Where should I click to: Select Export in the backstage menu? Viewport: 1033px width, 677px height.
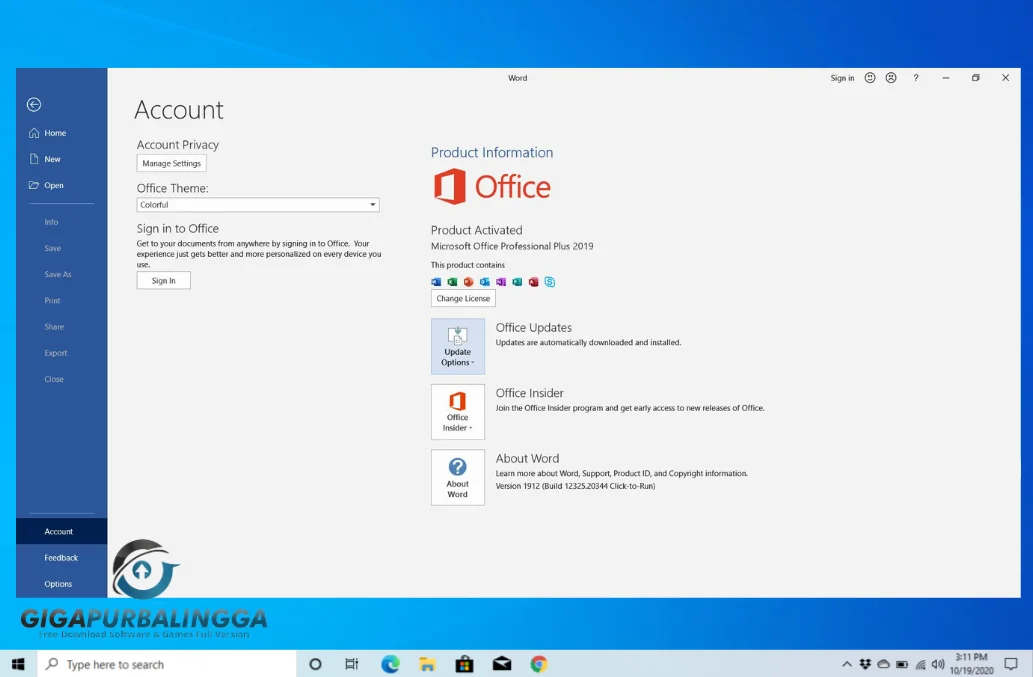[56, 353]
